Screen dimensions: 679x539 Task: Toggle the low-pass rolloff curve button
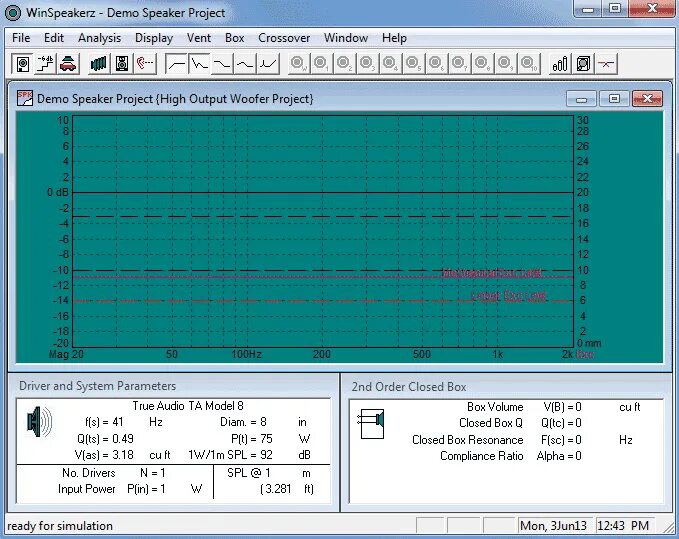click(222, 64)
